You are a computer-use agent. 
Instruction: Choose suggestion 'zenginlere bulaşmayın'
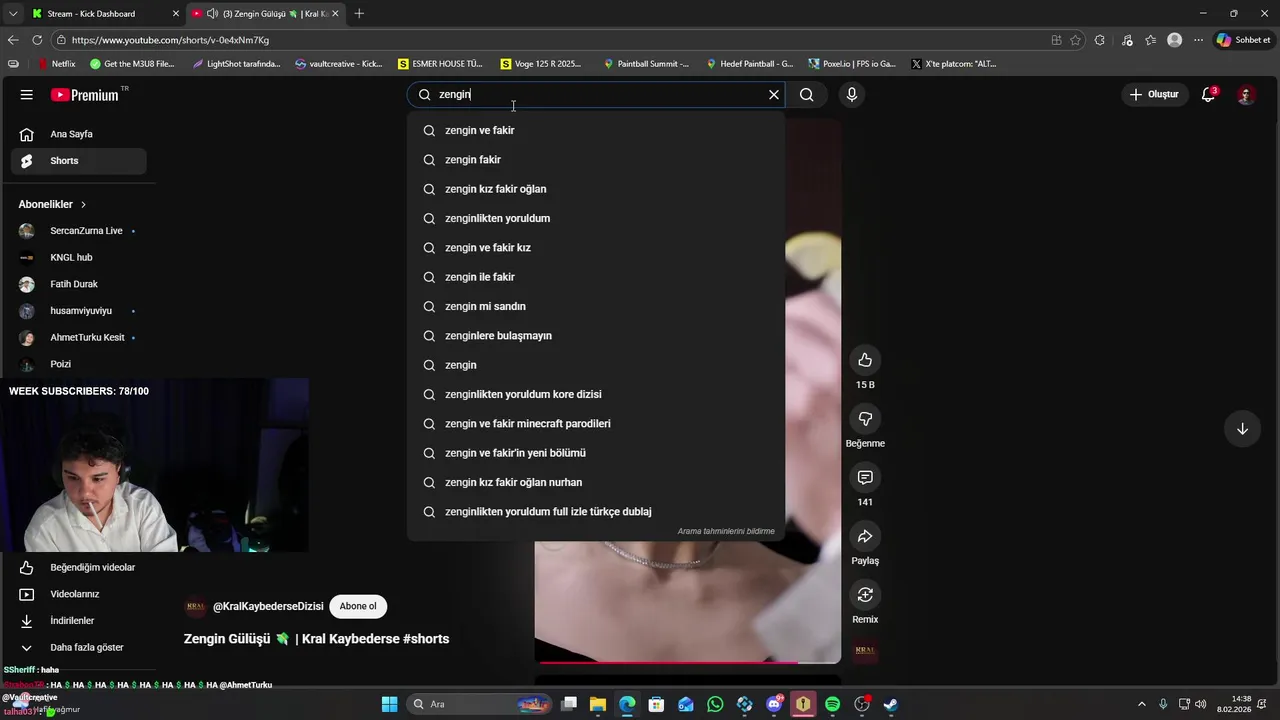click(x=596, y=336)
